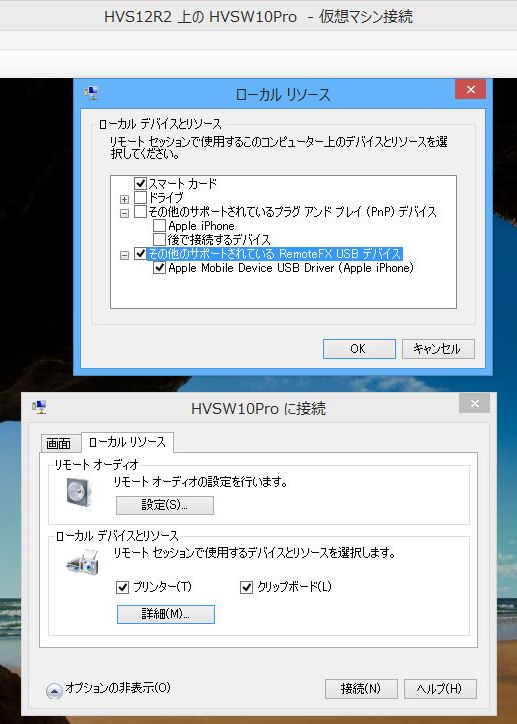517x724 pixels.
Task: Click the remote audio speaker icon
Action: [x=79, y=492]
